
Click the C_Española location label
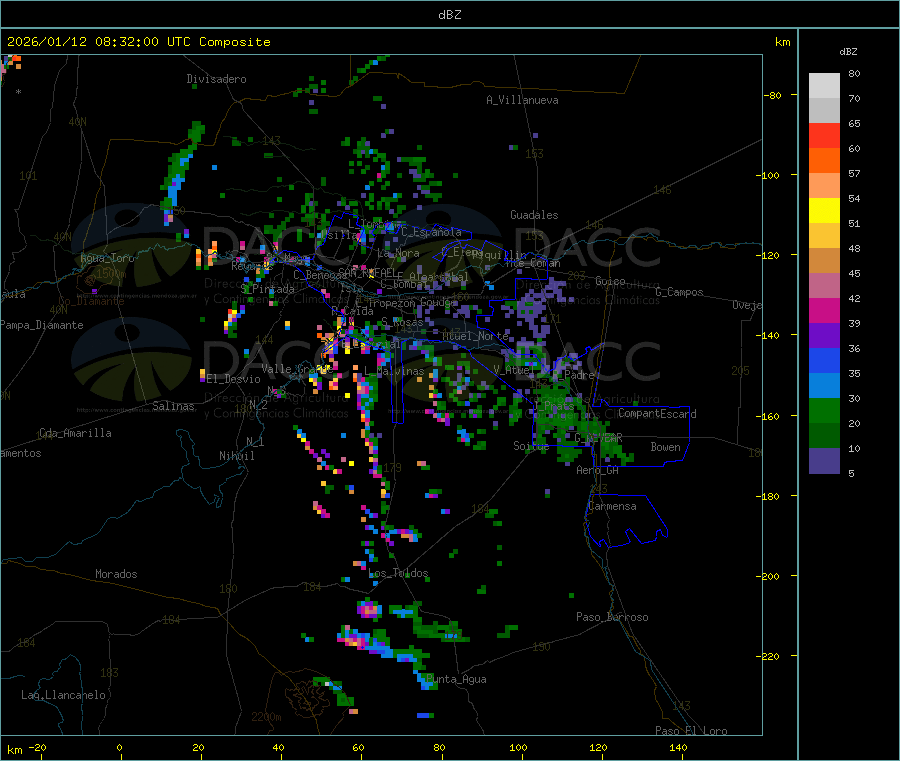click(x=432, y=232)
